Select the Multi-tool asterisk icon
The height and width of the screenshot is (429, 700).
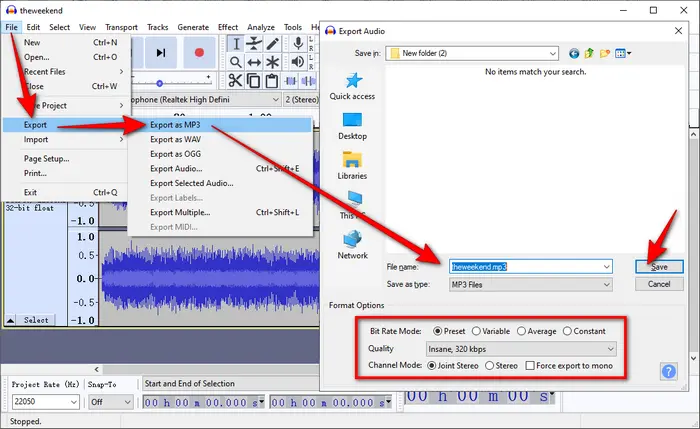tap(272, 62)
